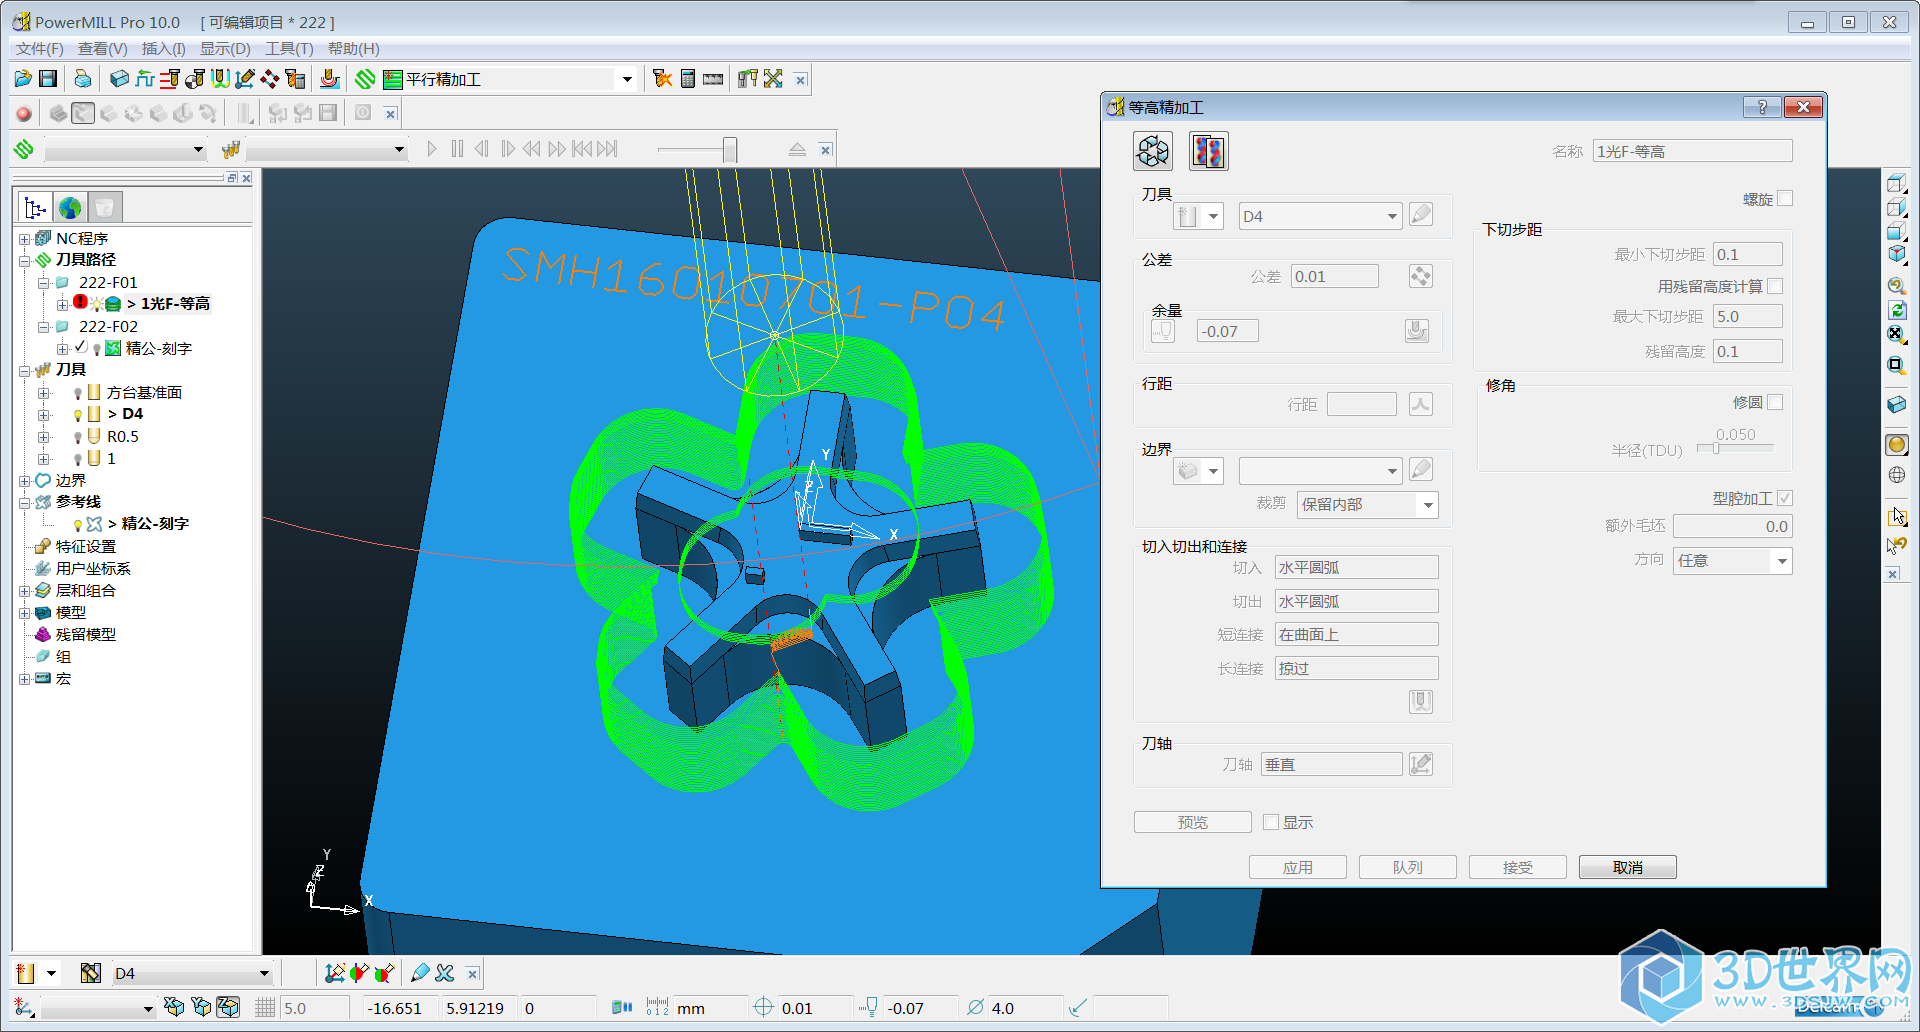
Task: Pause the toolpath simulation
Action: [457, 149]
